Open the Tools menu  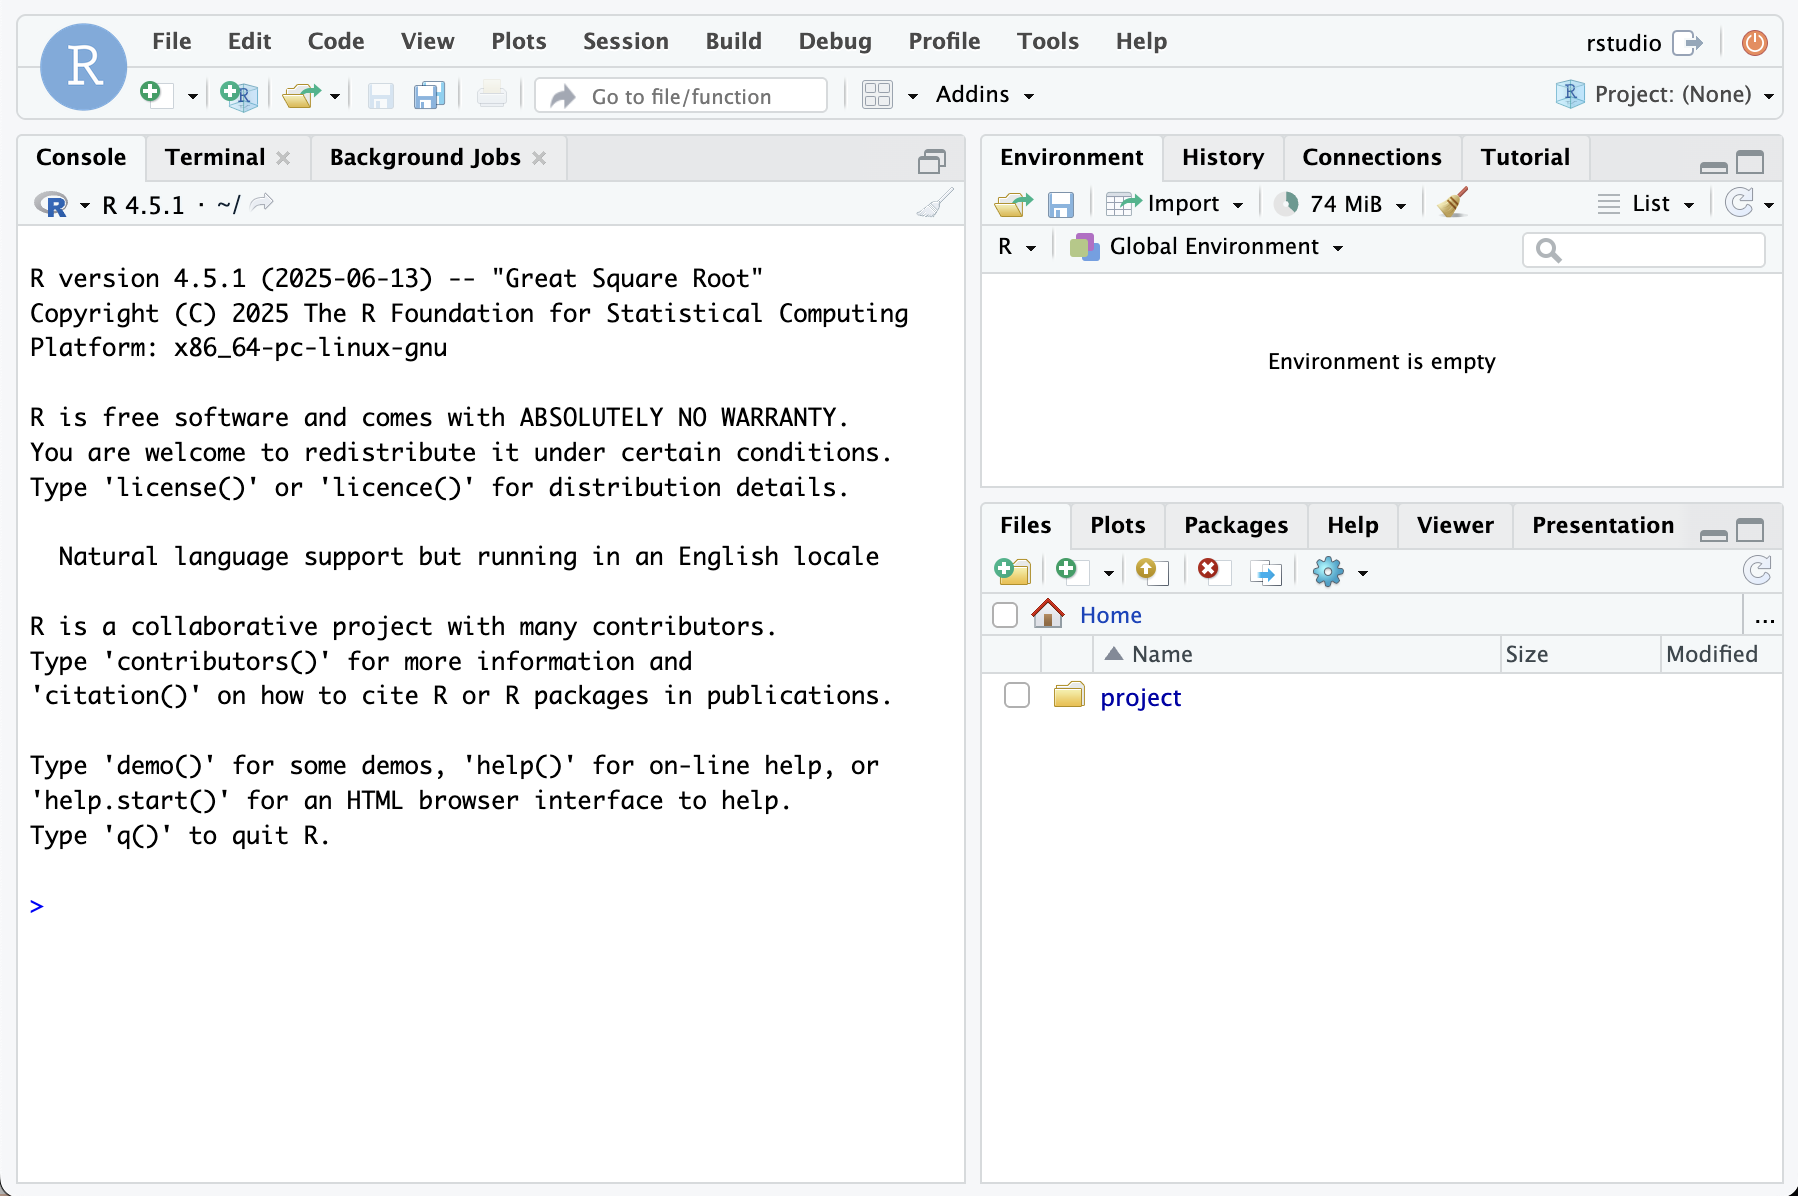pyautogui.click(x=1048, y=41)
